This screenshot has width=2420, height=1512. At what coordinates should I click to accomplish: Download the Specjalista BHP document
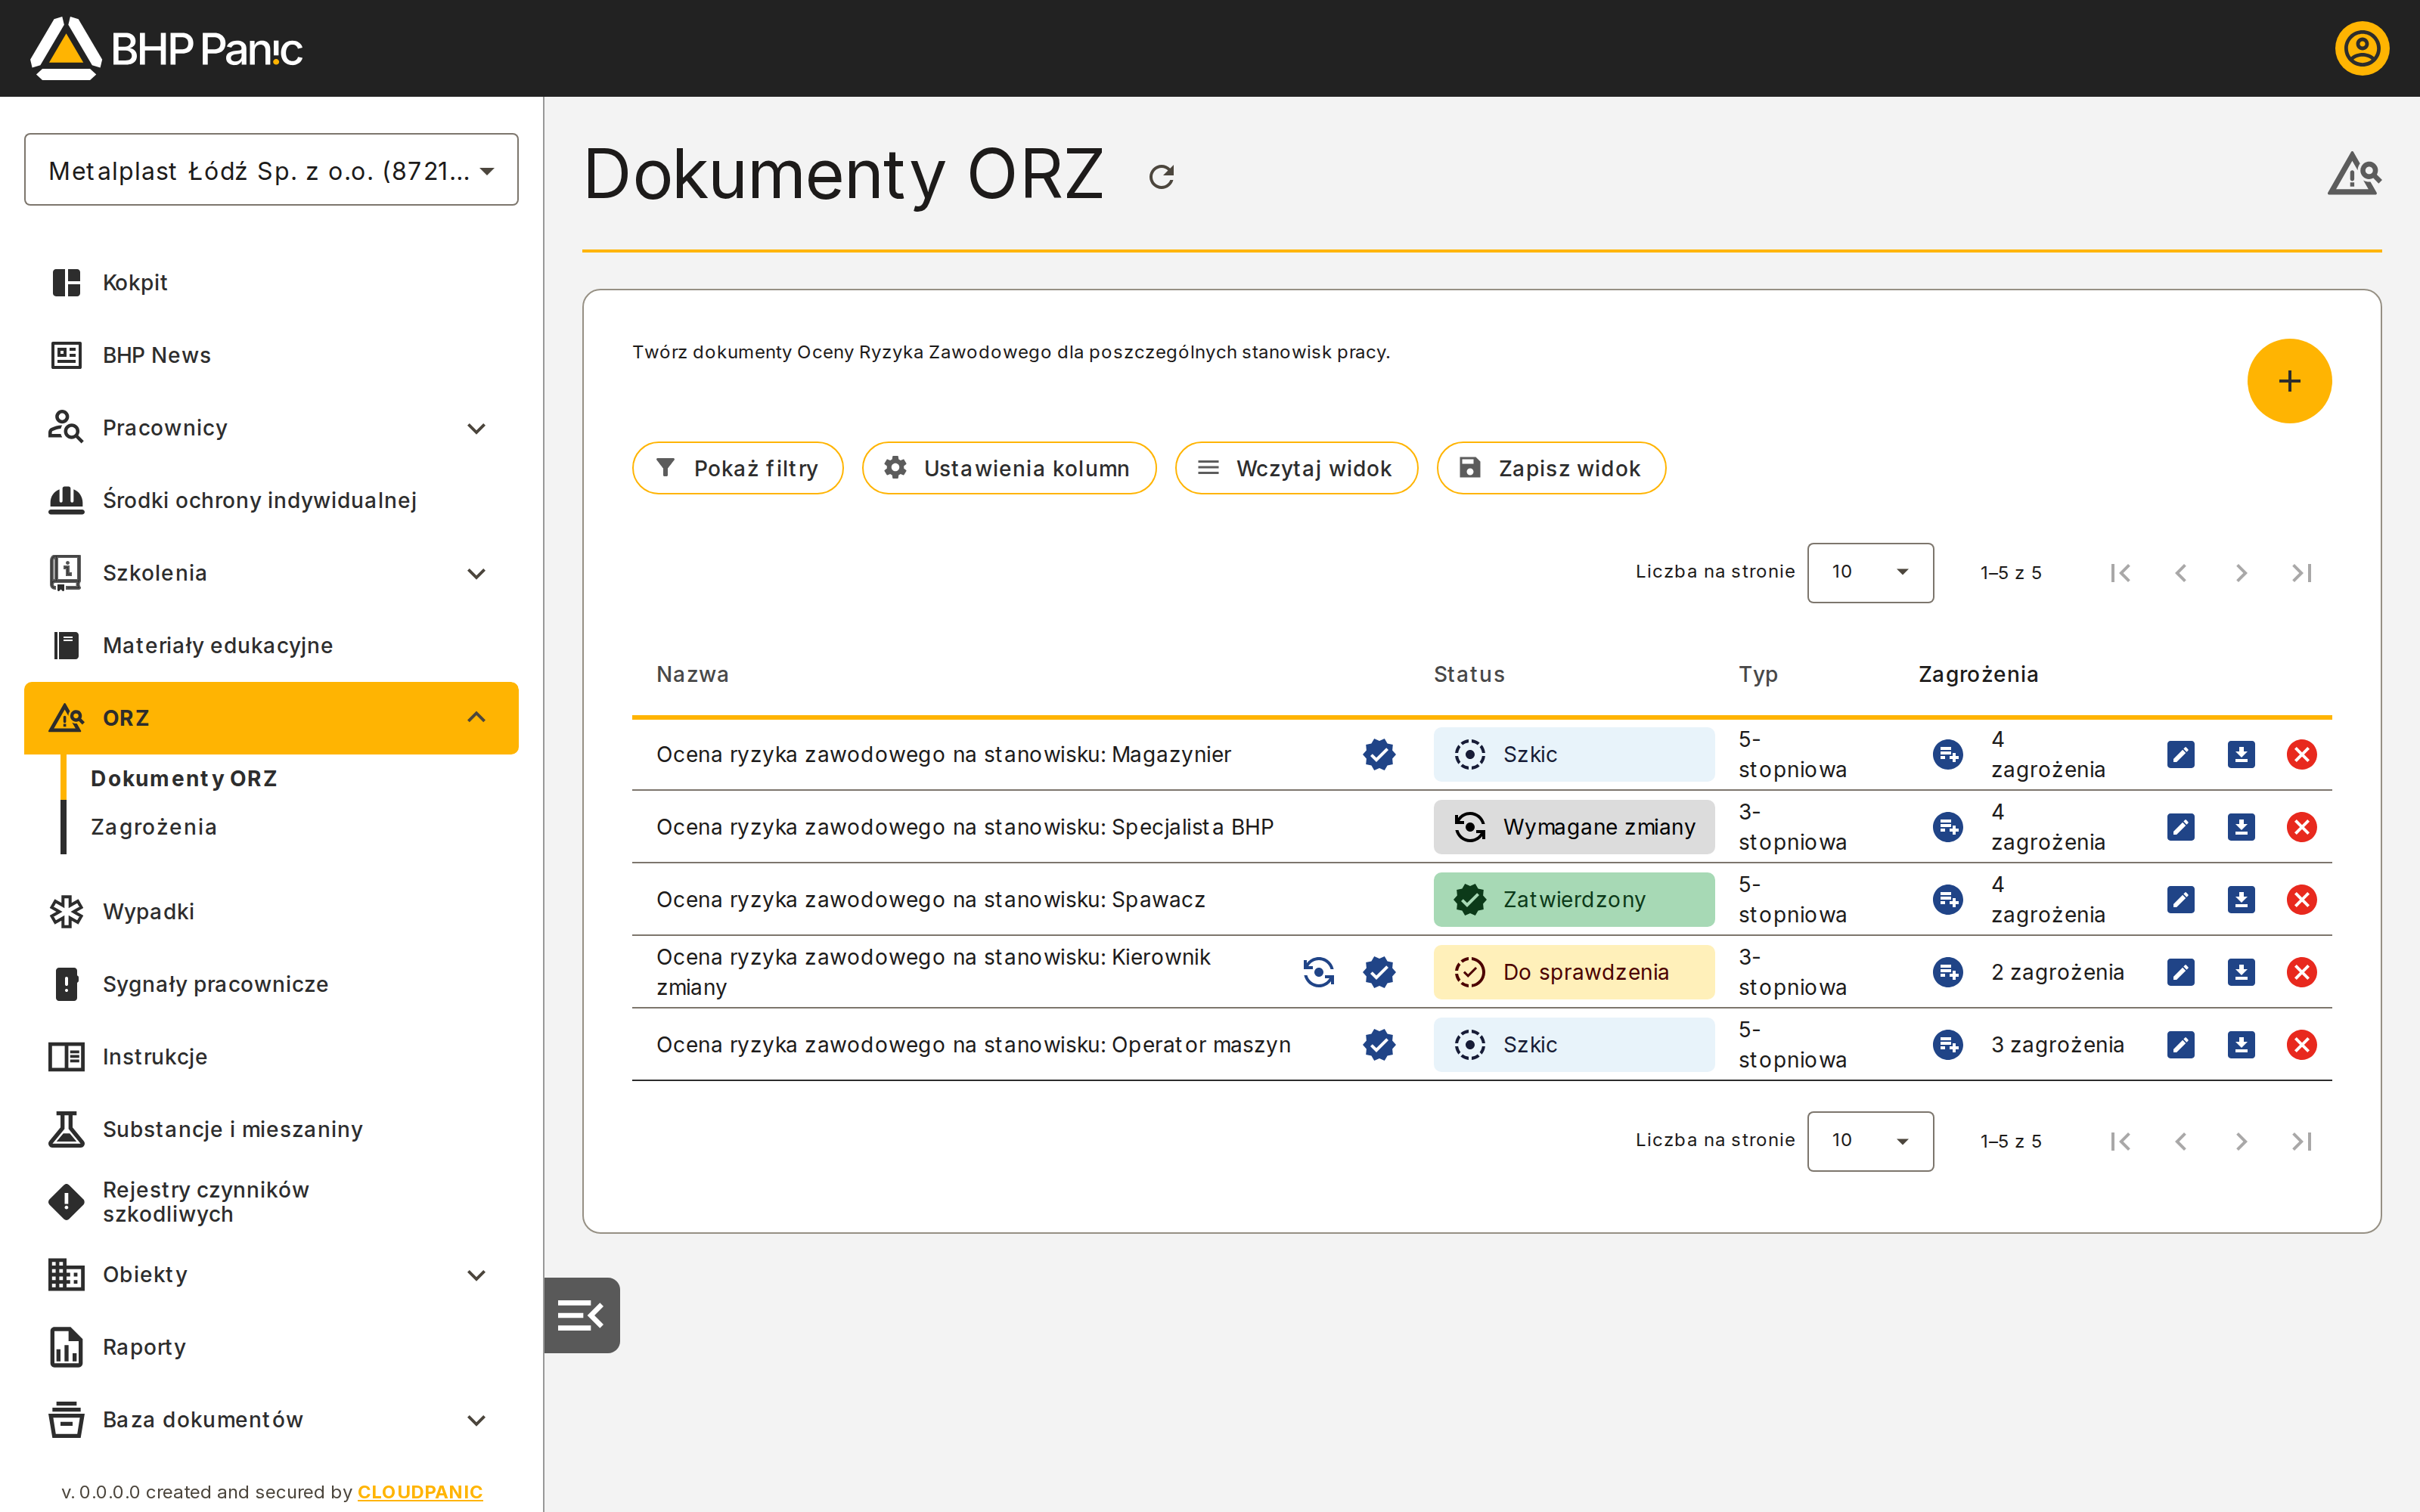tap(2241, 827)
